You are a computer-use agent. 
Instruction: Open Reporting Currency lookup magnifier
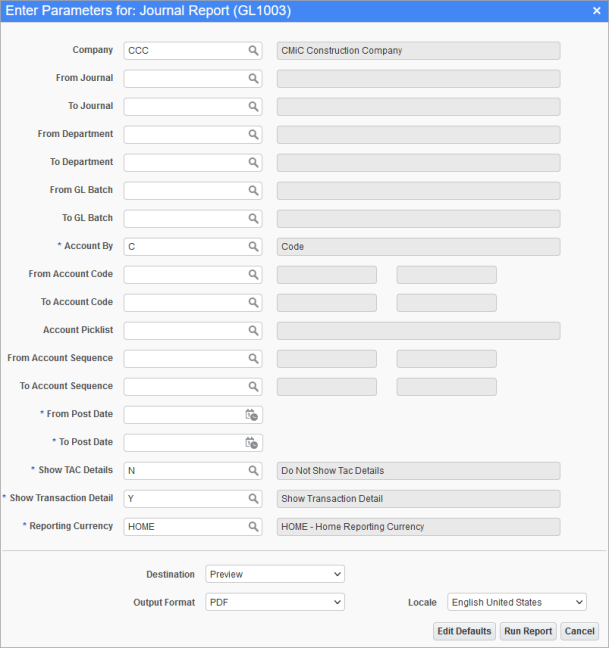pyautogui.click(x=253, y=527)
